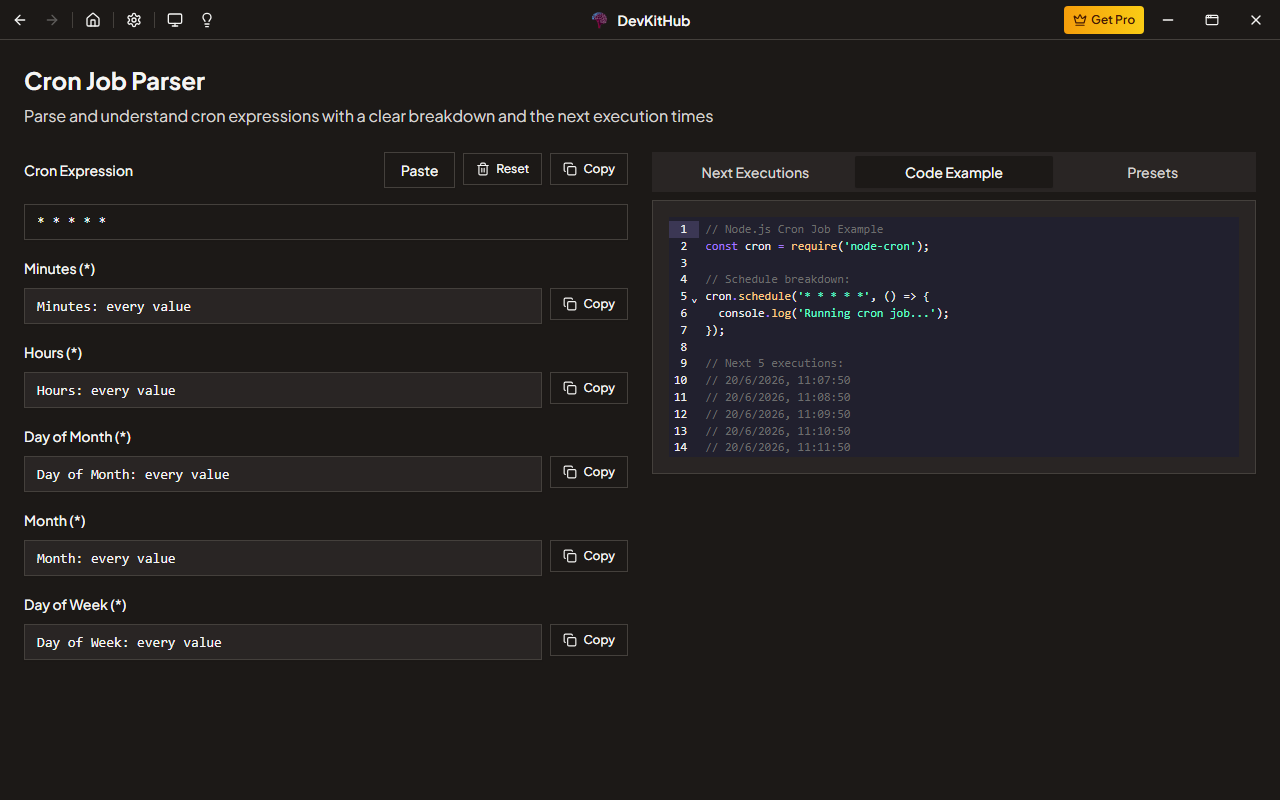This screenshot has height=800, width=1280.
Task: Click the DevKitHub brain logo
Action: [x=600, y=20]
